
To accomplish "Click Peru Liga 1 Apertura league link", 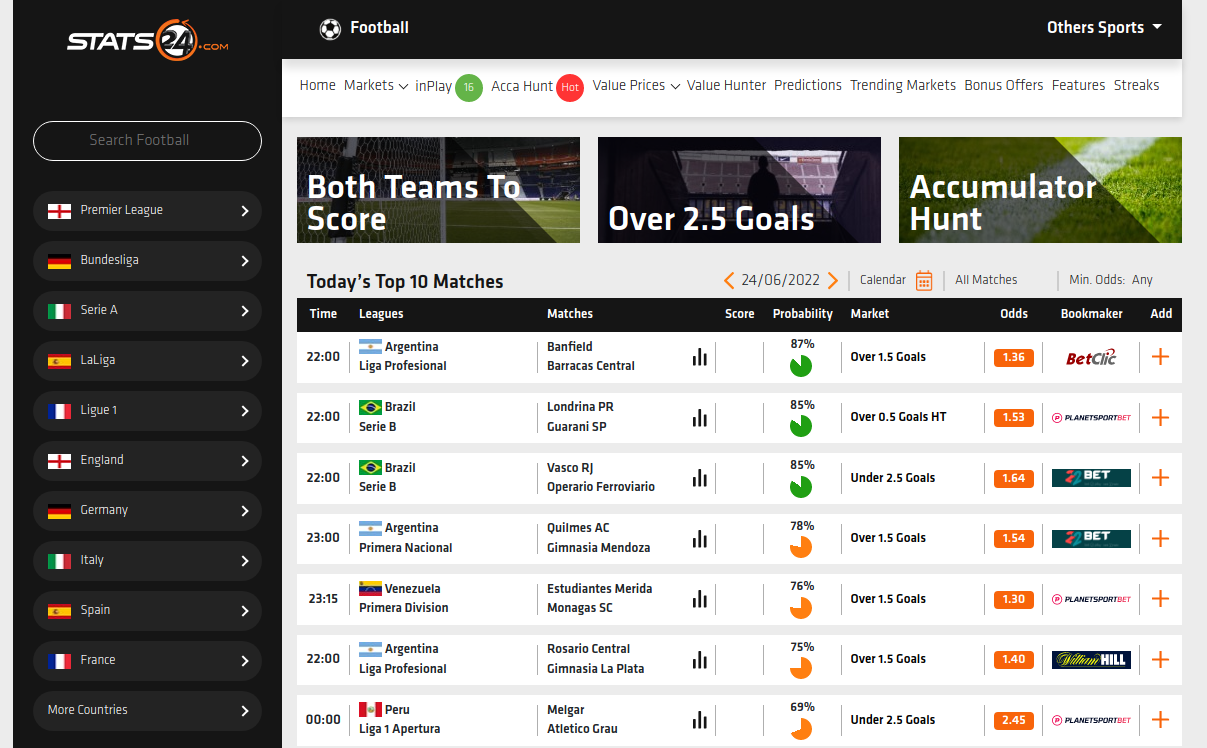I will [x=399, y=719].
